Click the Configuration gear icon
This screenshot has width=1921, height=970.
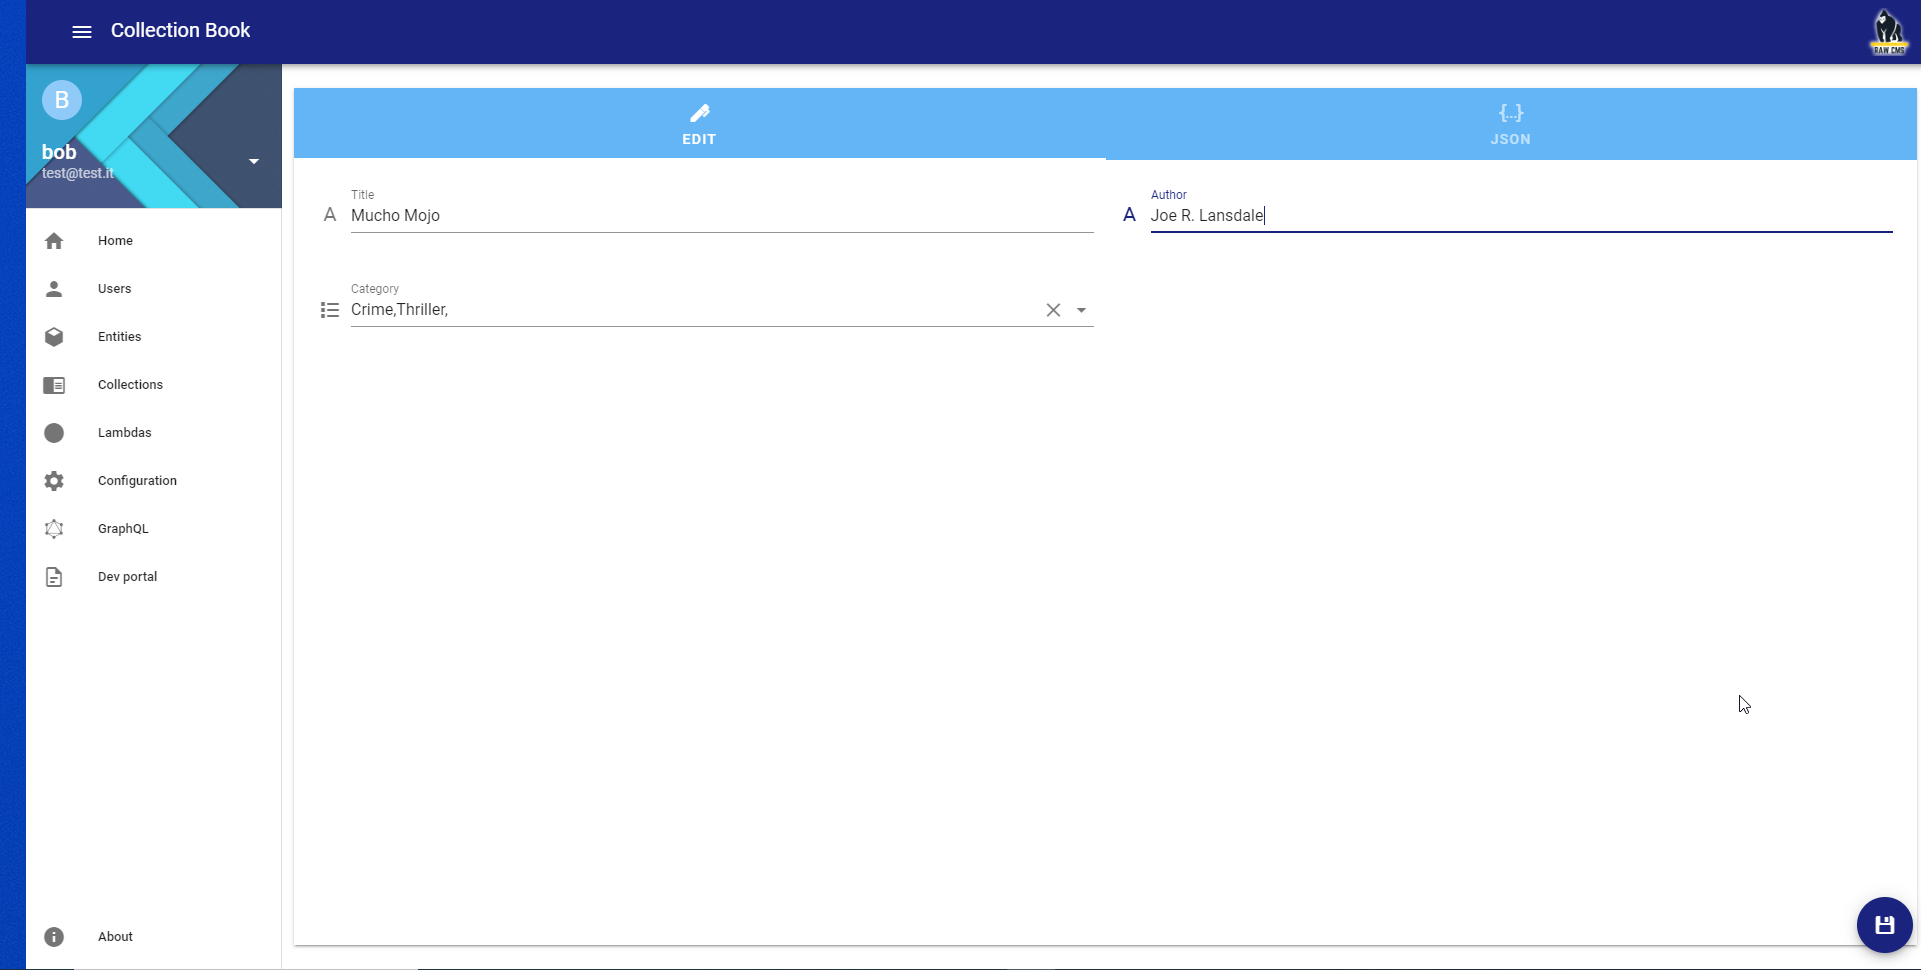(54, 481)
